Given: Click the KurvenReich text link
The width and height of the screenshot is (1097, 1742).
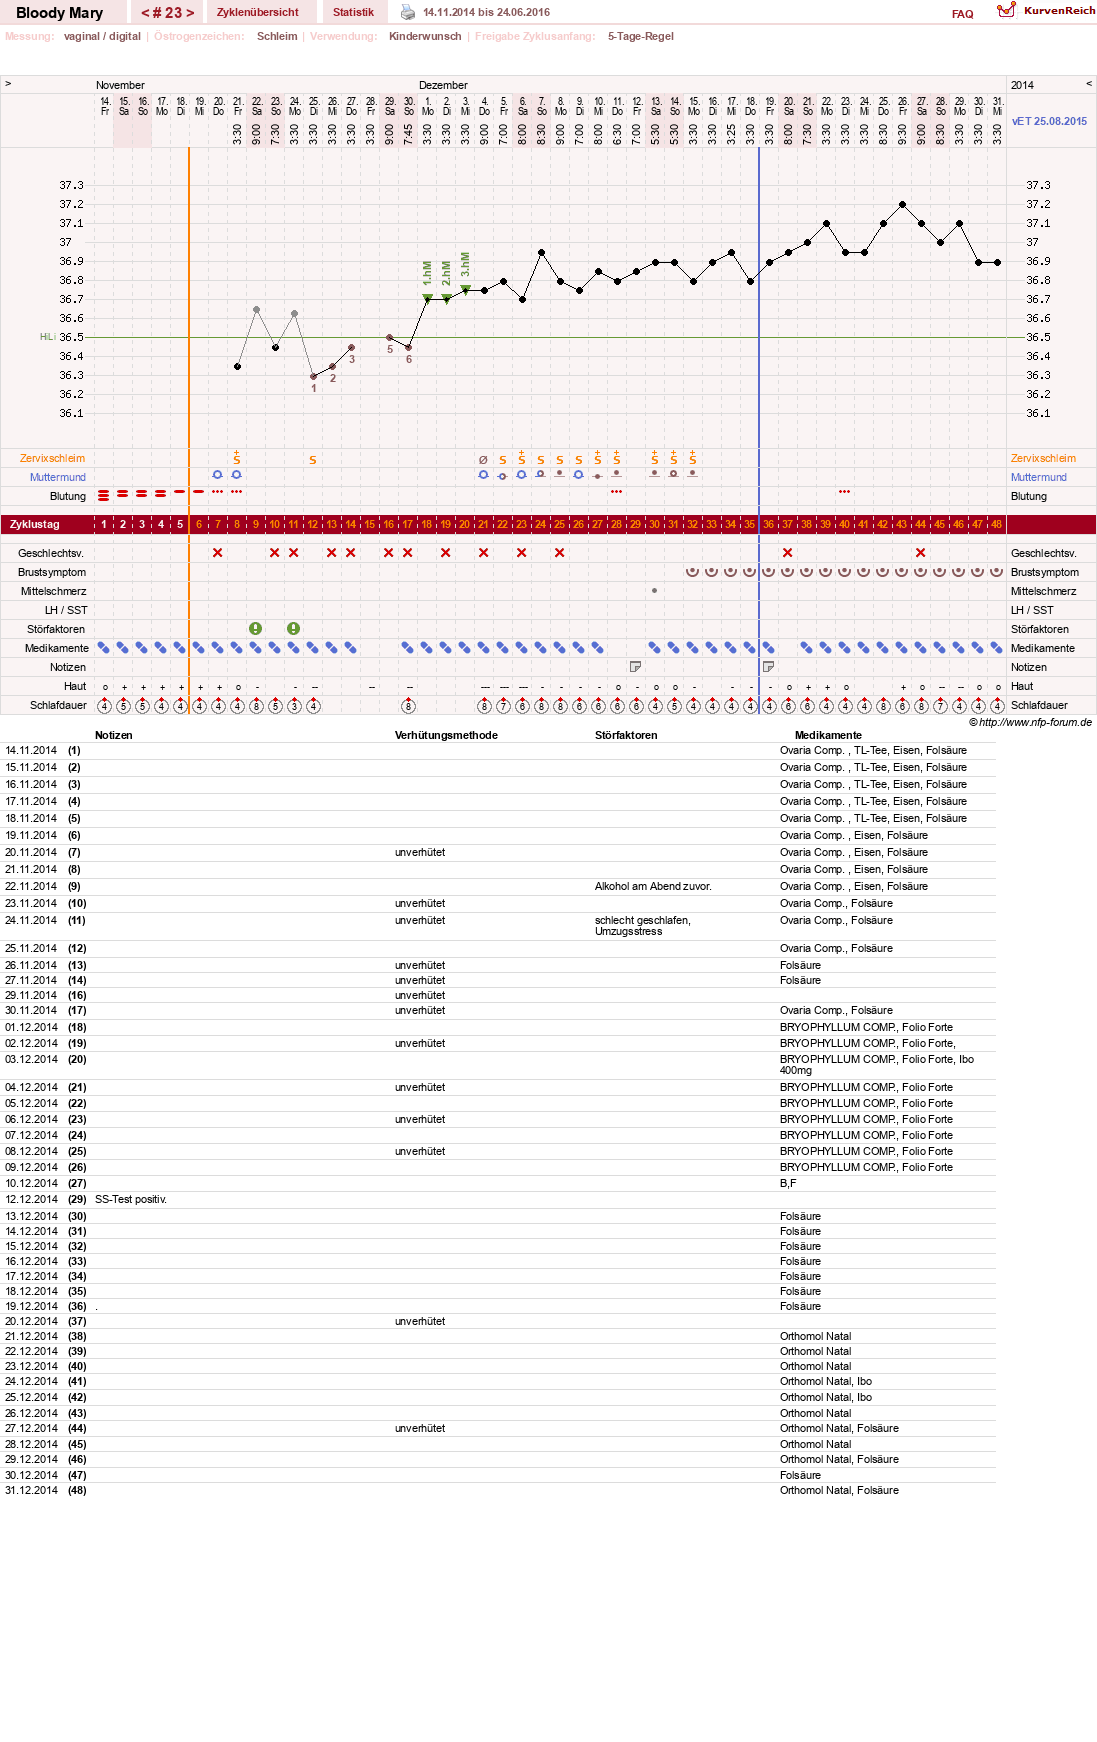Looking at the screenshot, I should click(x=1060, y=10).
